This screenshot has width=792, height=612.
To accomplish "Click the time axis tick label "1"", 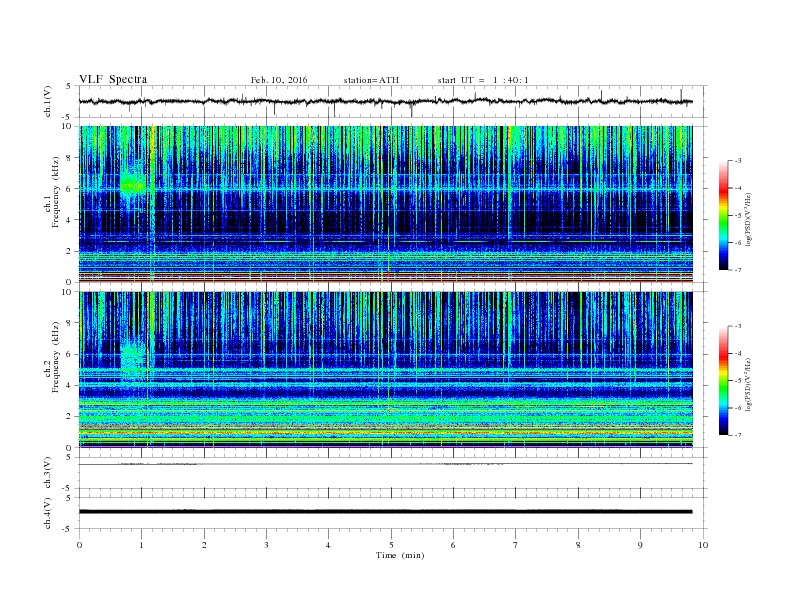I will pyautogui.click(x=141, y=545).
